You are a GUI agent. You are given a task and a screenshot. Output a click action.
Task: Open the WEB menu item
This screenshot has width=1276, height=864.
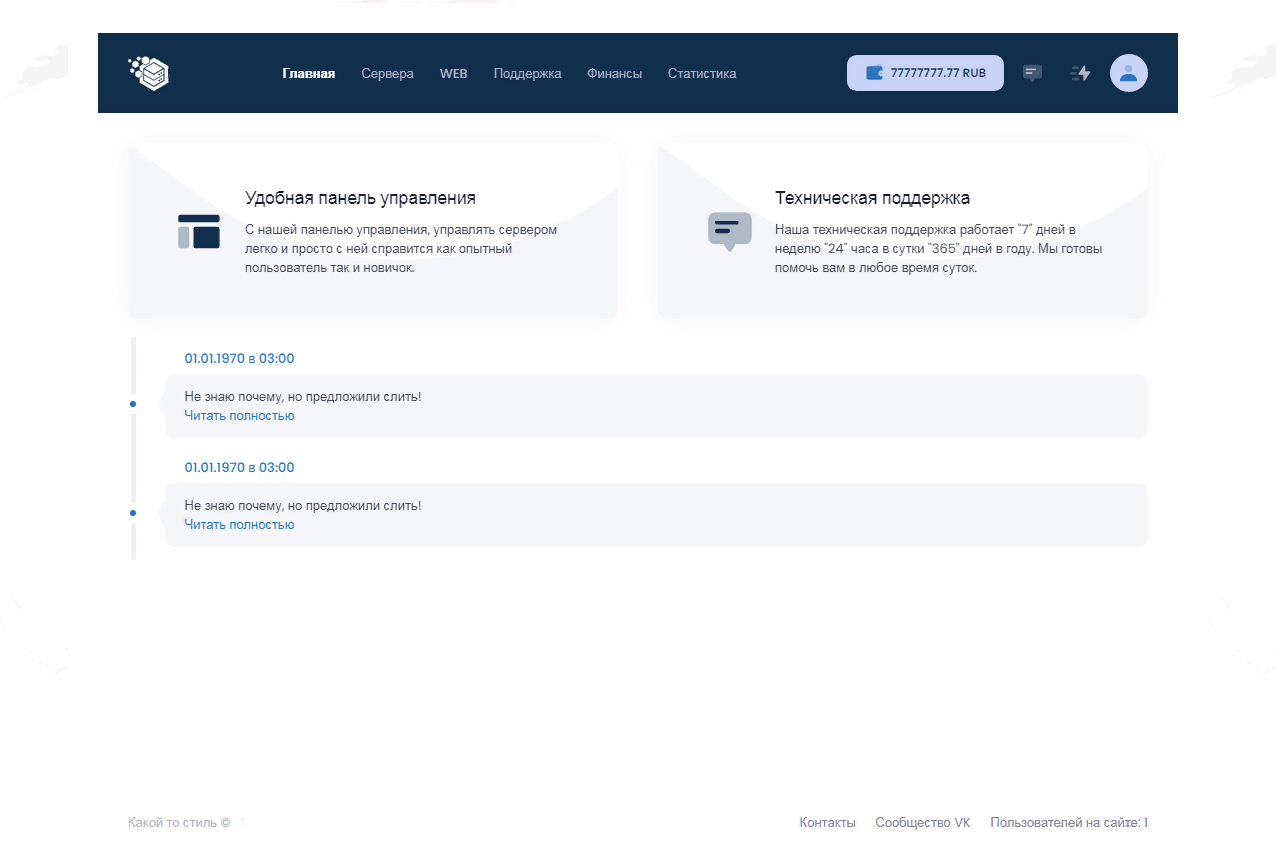[x=453, y=73]
